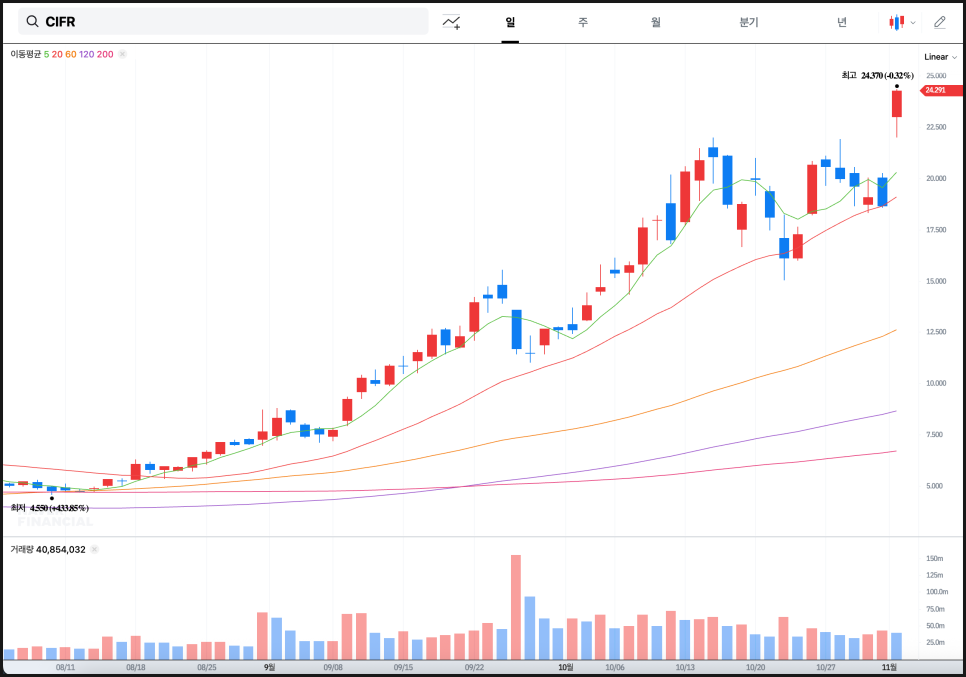The width and height of the screenshot is (966, 677).
Task: Select the pencil drawing tool
Action: tap(939, 21)
